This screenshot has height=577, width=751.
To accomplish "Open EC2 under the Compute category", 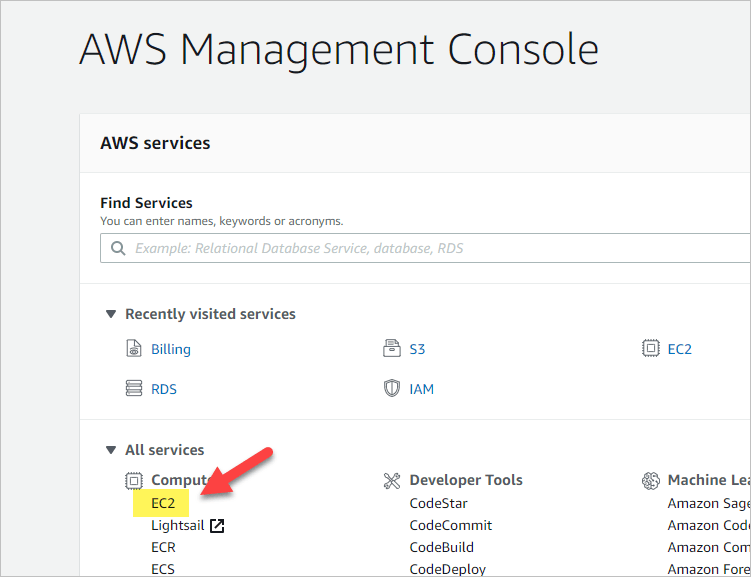I will tap(163, 503).
